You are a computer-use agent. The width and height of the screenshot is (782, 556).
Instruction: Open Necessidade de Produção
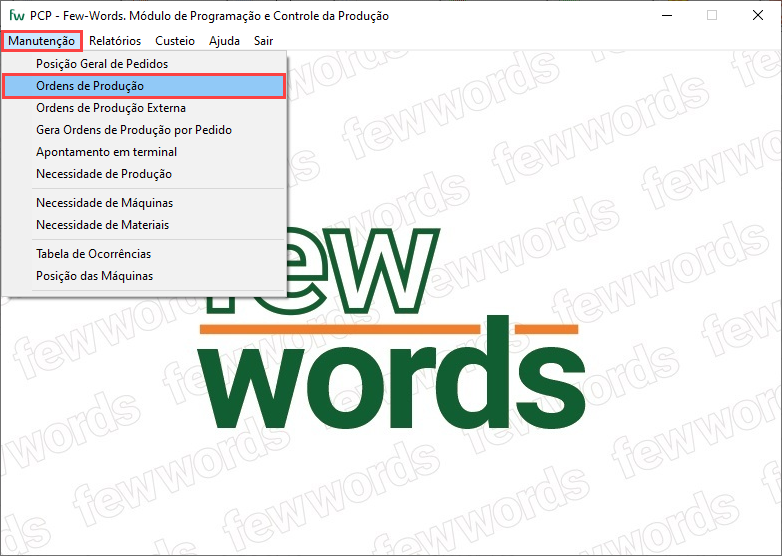144,174
